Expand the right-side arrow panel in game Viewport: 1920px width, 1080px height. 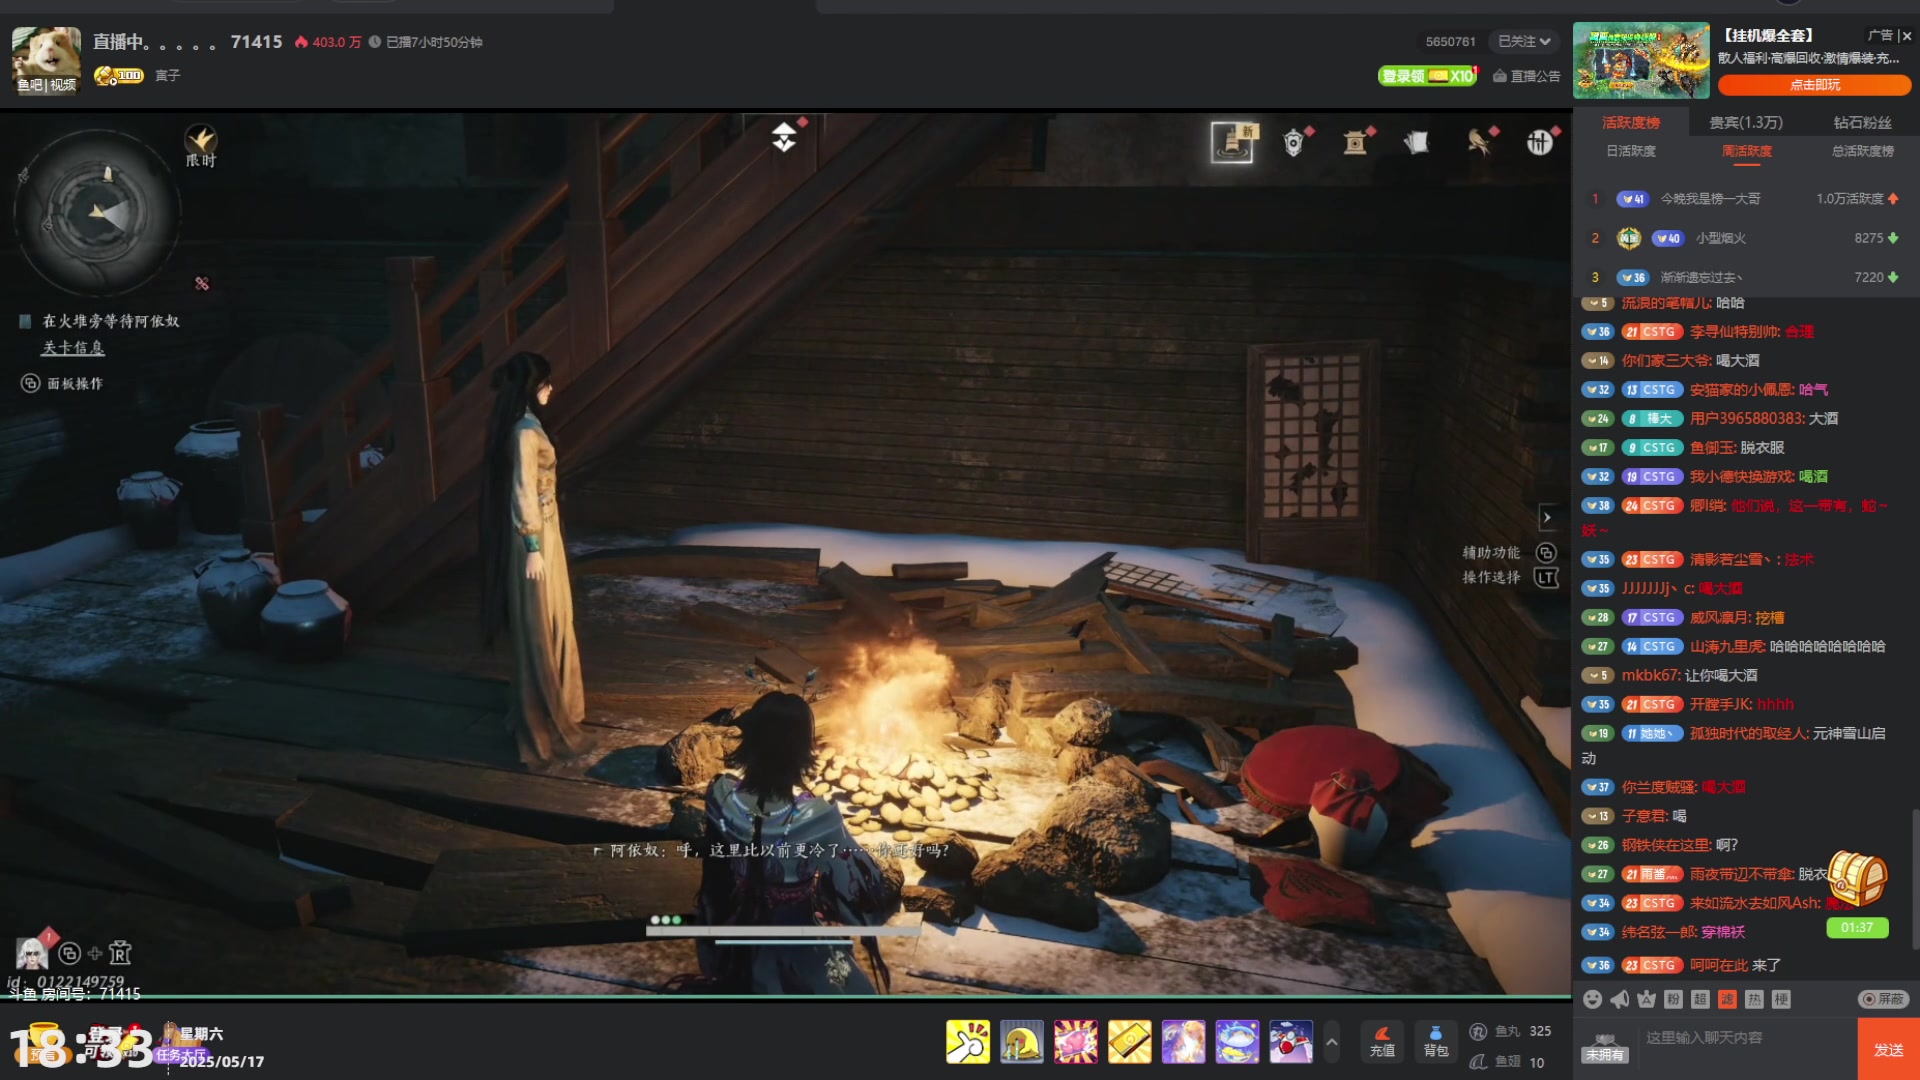coord(1546,518)
